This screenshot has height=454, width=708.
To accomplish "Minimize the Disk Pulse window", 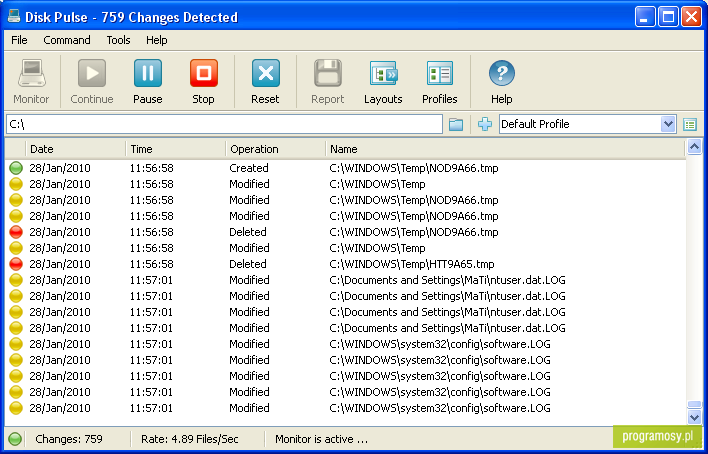I will pyautogui.click(x=645, y=17).
